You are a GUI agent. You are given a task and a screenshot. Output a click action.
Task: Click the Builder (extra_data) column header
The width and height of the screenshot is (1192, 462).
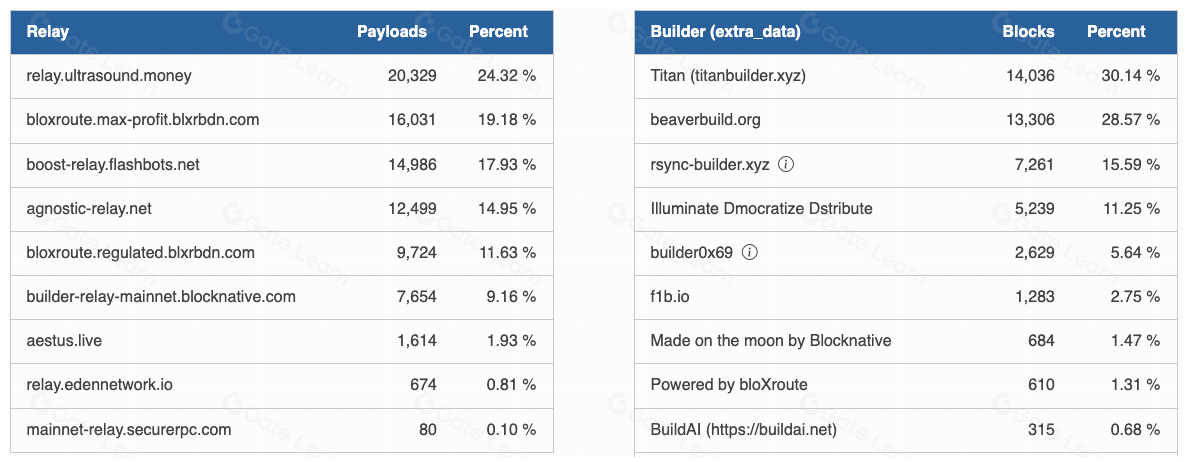coord(725,32)
